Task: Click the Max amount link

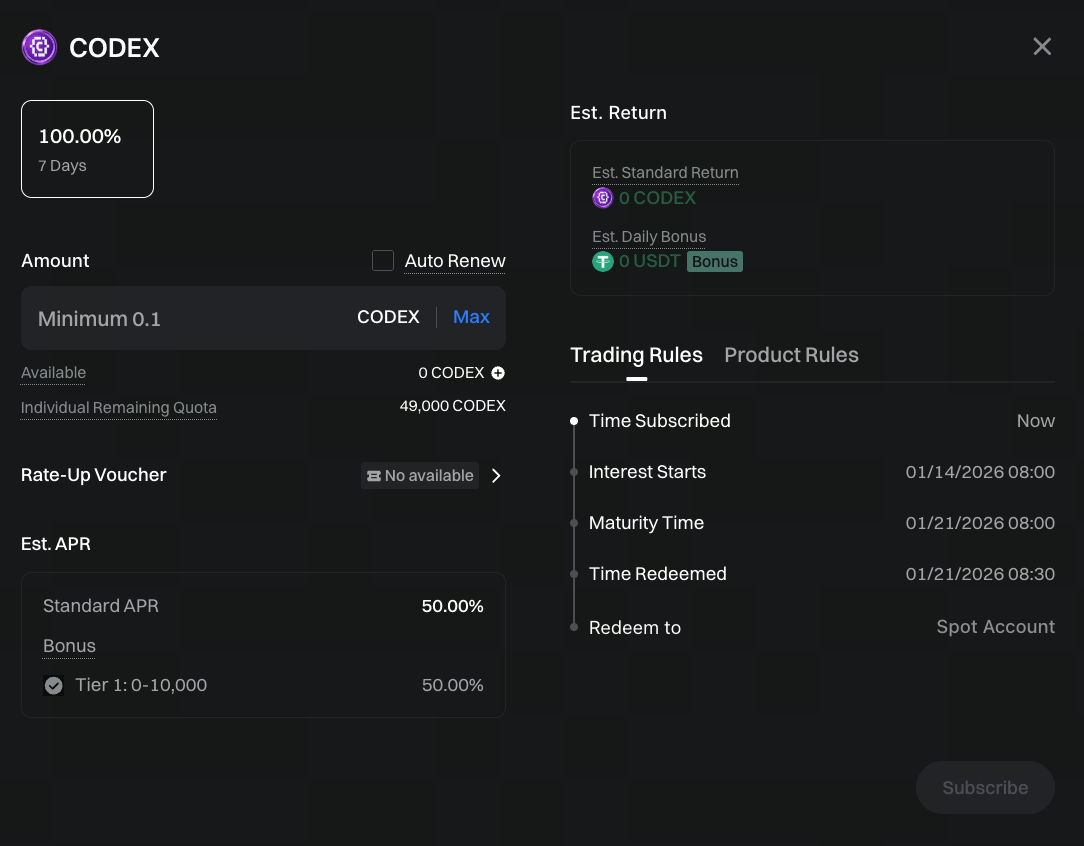Action: pyautogui.click(x=471, y=317)
